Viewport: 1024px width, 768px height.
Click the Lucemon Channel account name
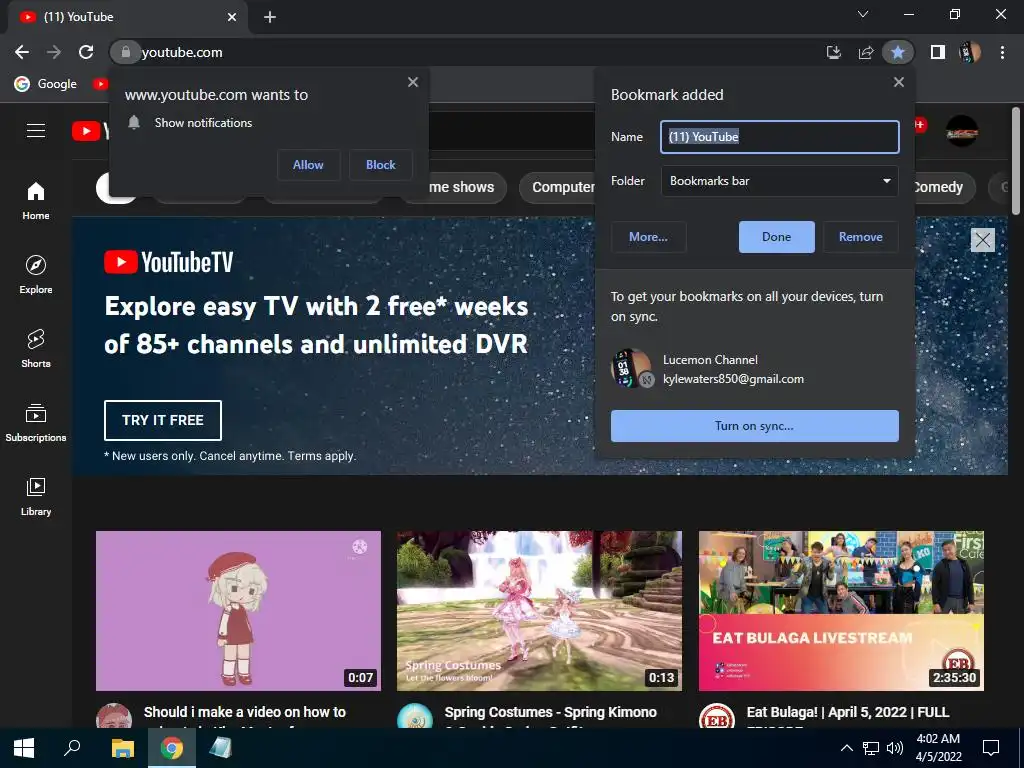click(x=711, y=360)
